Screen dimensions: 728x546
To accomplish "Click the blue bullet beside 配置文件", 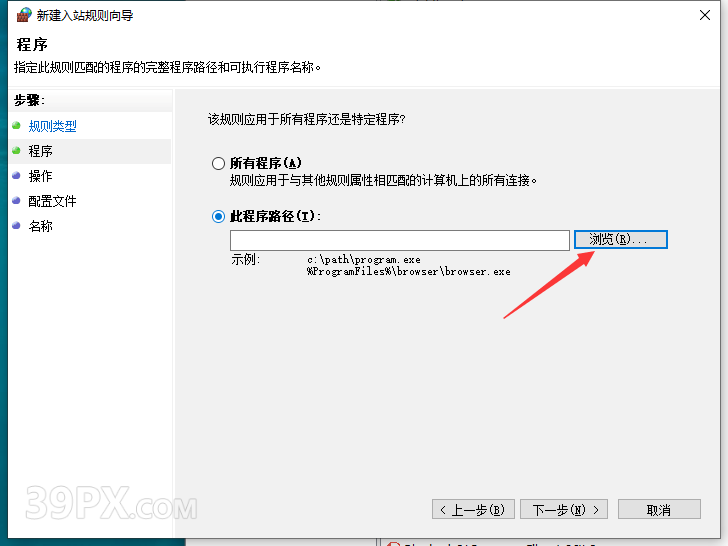I will 16,201.
